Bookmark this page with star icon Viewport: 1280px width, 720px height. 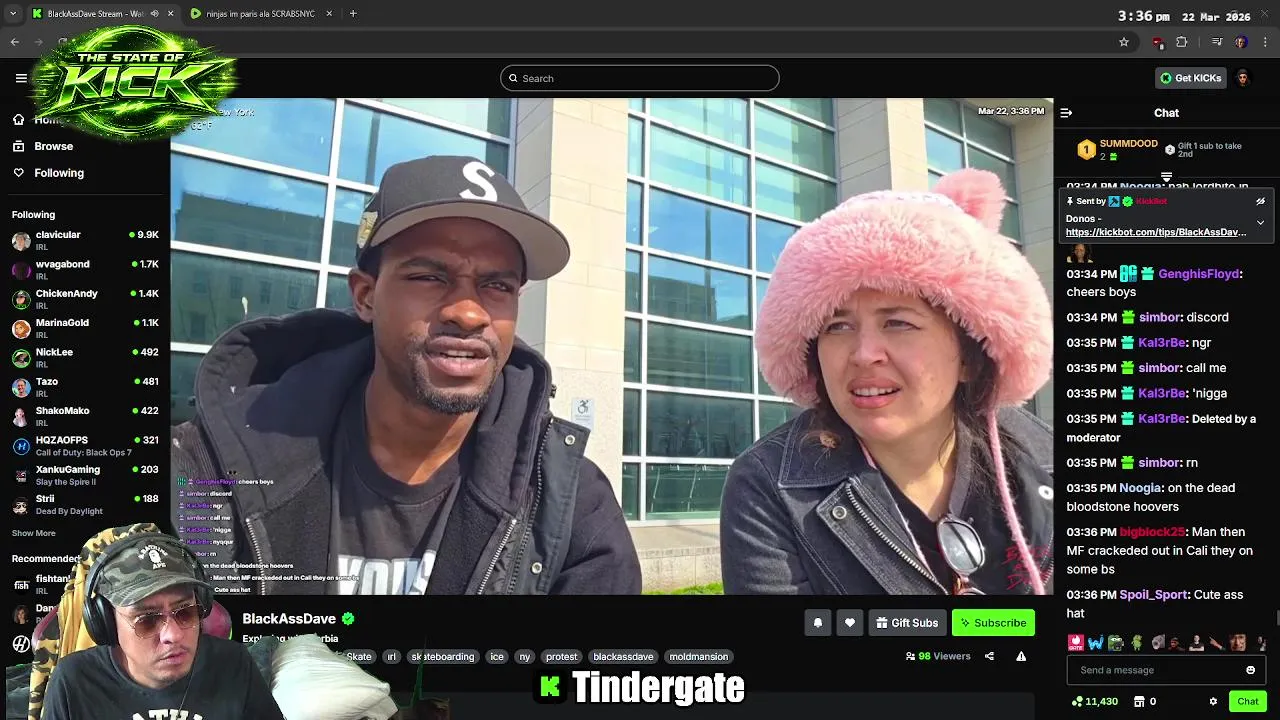coord(1124,42)
